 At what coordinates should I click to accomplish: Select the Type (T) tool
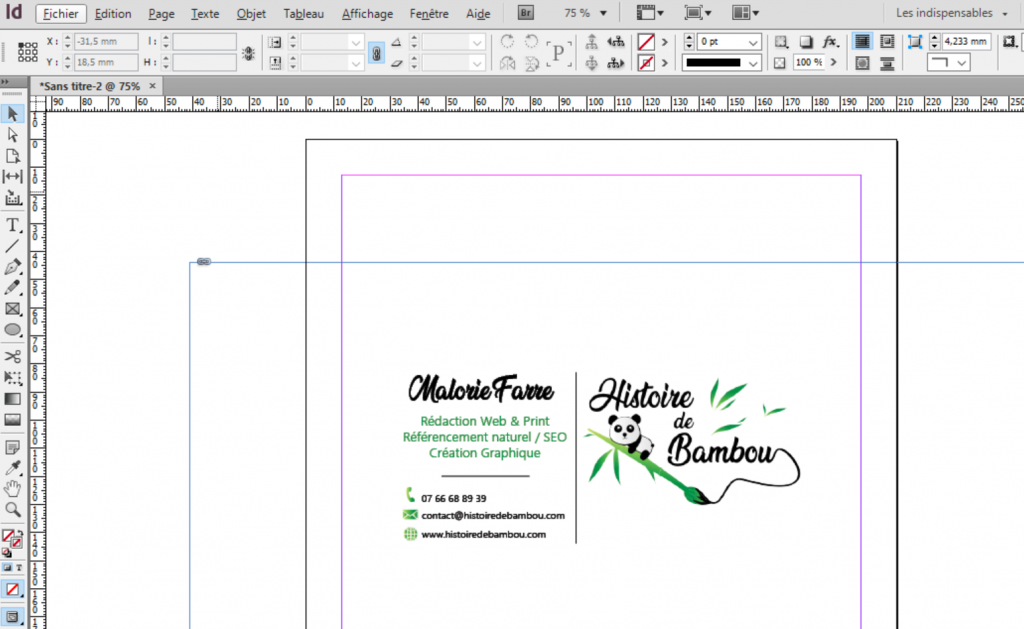12,225
